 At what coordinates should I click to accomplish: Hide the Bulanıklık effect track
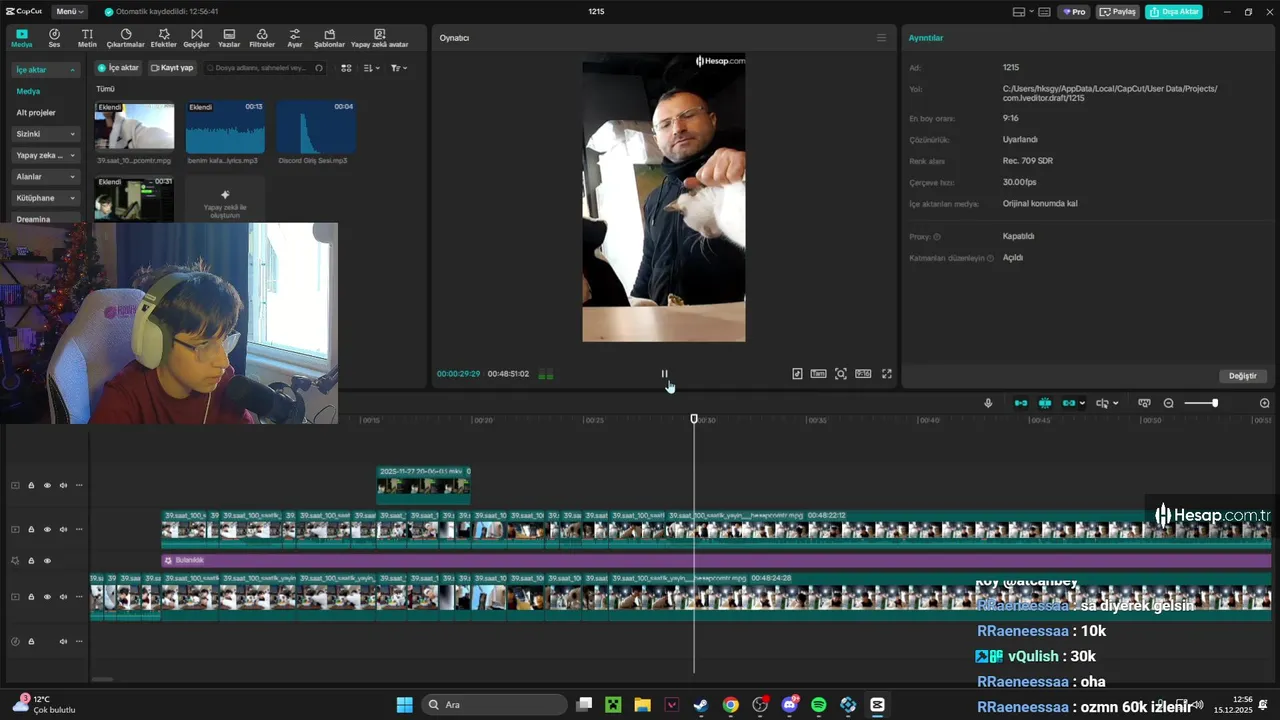coord(47,561)
